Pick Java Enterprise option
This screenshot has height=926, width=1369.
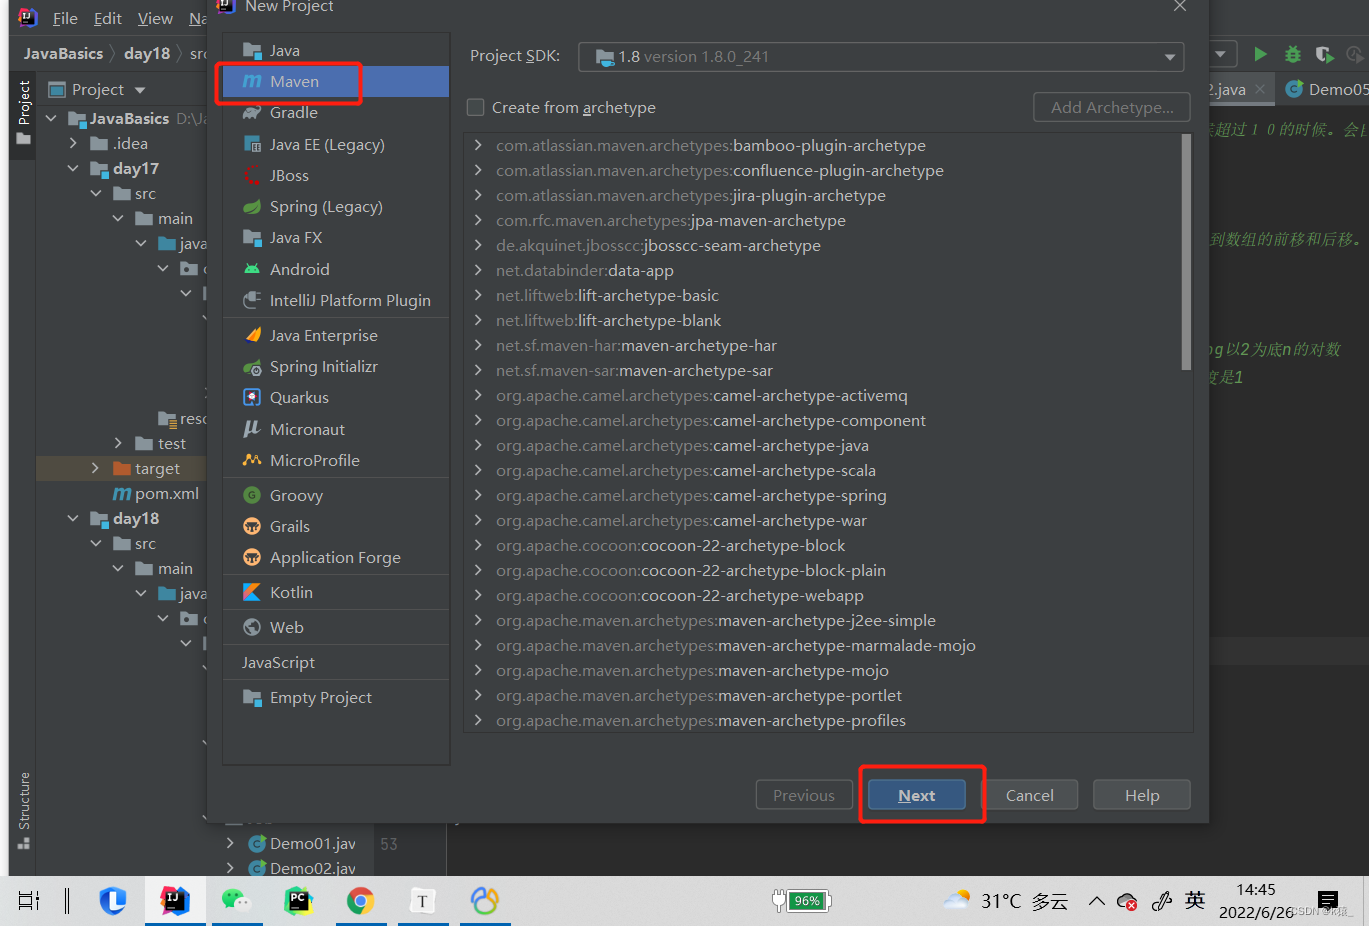point(336,335)
